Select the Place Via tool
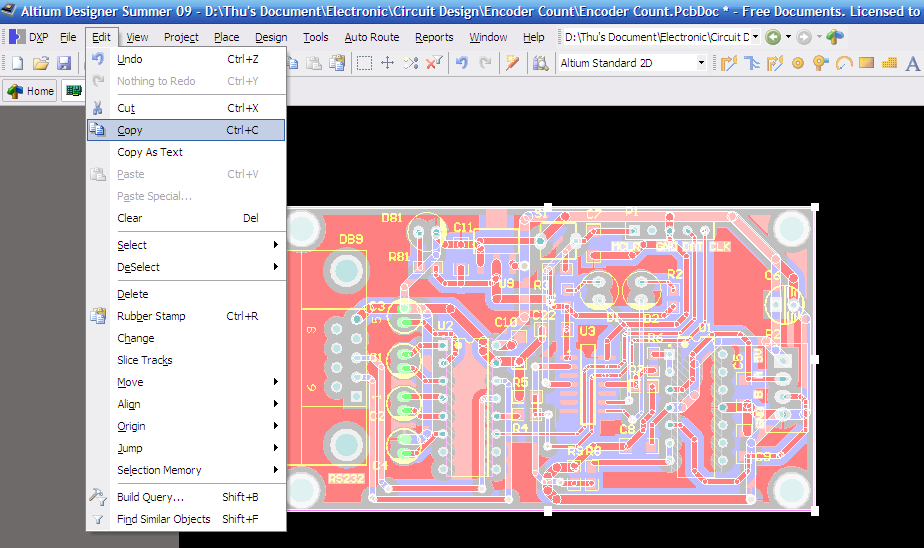The height and width of the screenshot is (548, 924). coord(821,63)
